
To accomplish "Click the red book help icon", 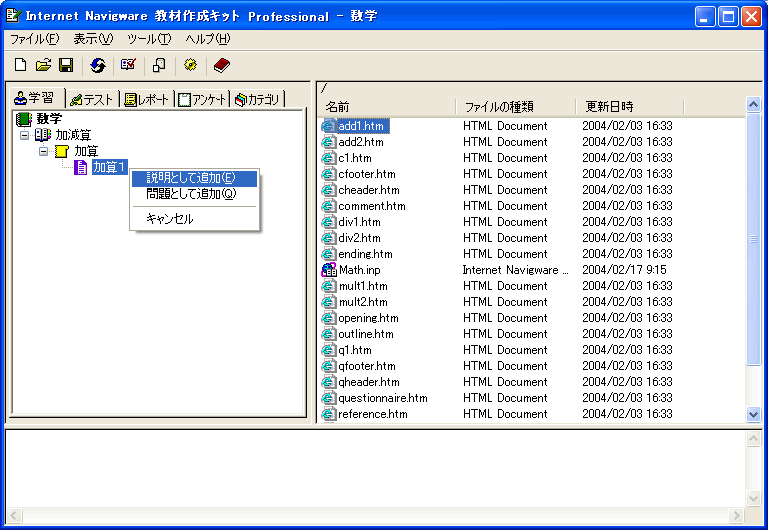I will (221, 65).
